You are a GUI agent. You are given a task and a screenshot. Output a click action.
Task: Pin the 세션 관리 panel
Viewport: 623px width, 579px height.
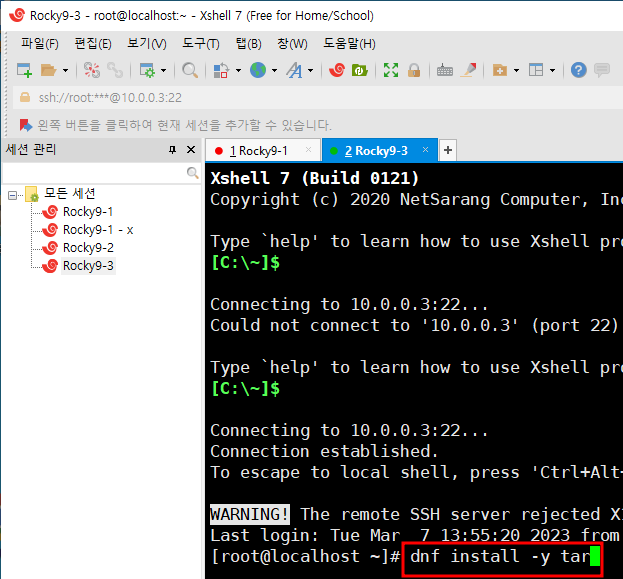point(172,150)
